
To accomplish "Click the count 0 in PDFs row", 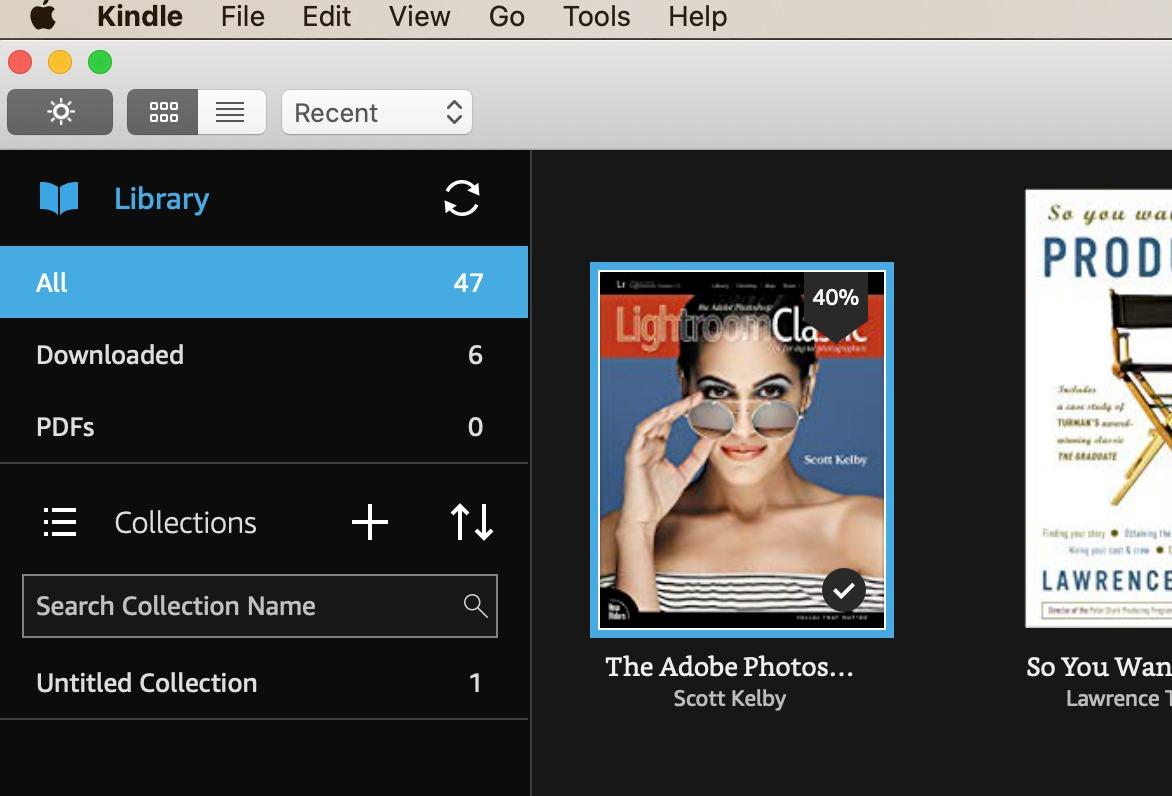I will (475, 427).
